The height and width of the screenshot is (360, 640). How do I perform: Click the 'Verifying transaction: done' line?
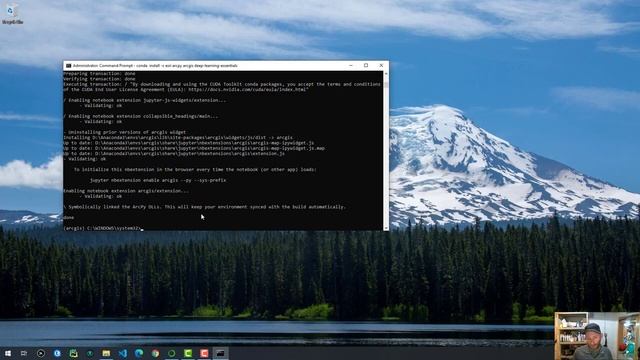100,79
